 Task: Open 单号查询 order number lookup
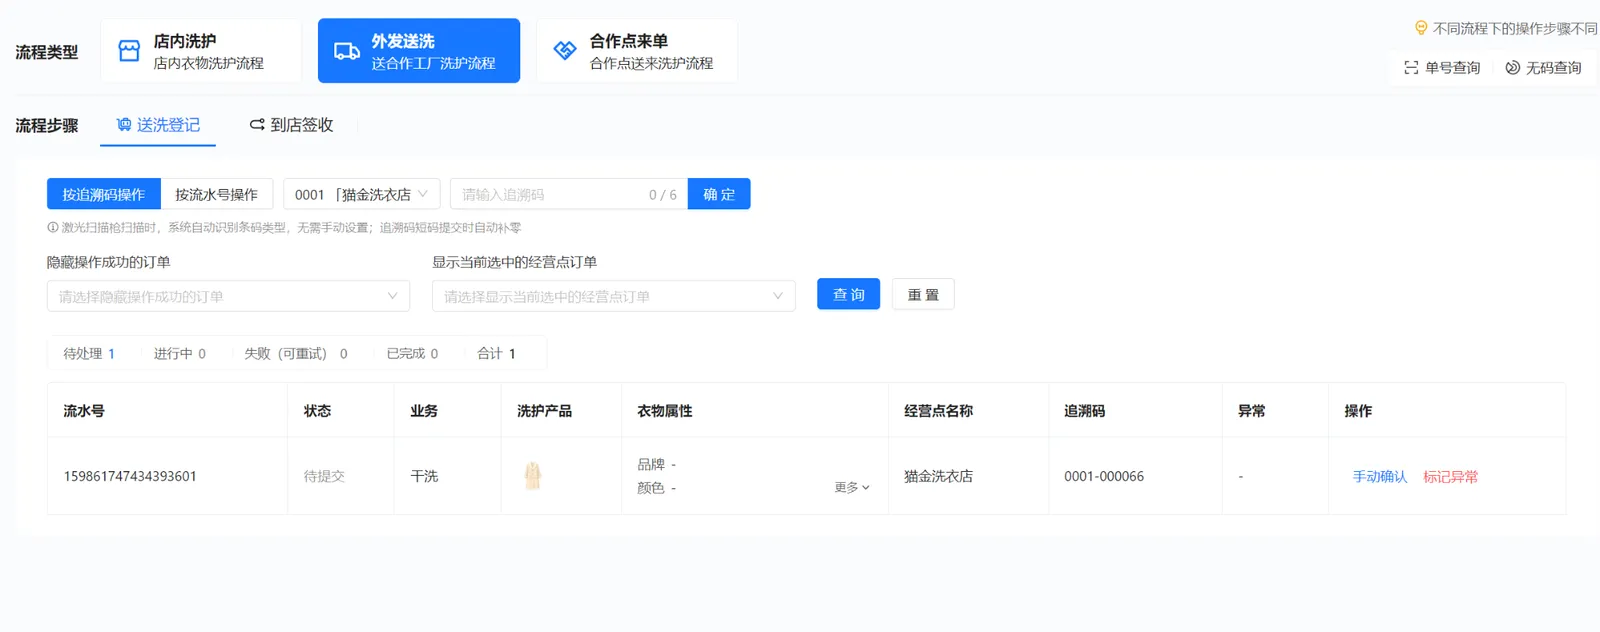1442,68
